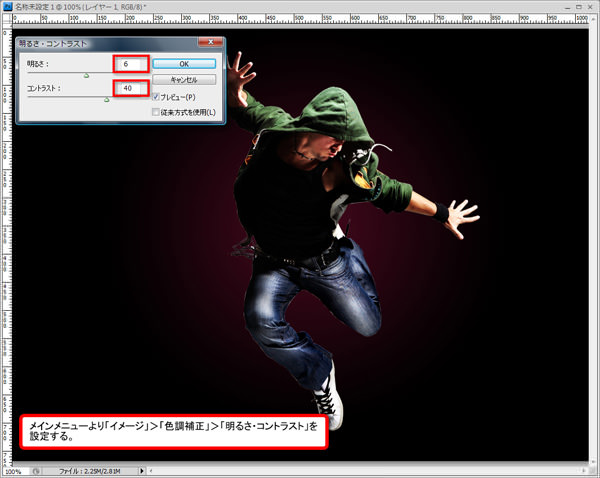This screenshot has height=478, width=600.
Task: Close the 明るさ・コントラスト dialog
Action: pos(210,44)
